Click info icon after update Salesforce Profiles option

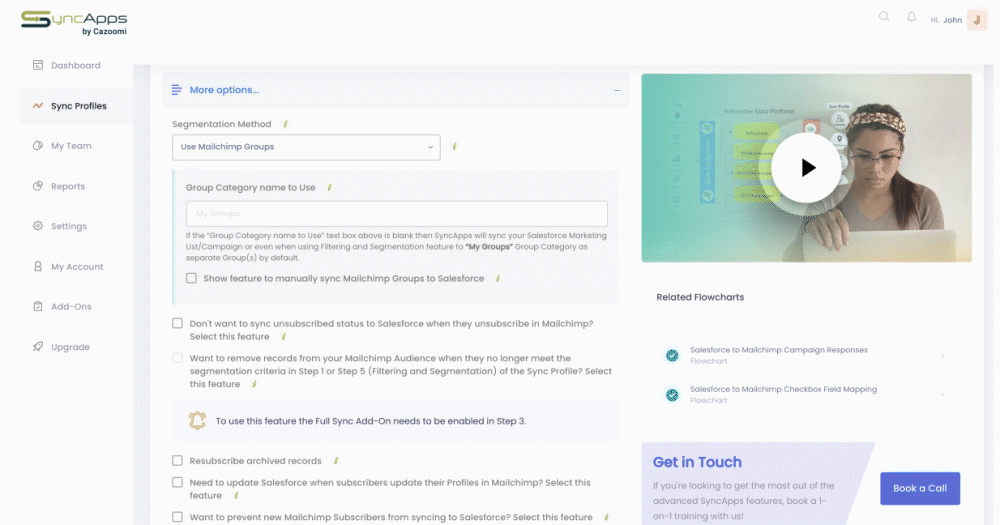point(235,496)
